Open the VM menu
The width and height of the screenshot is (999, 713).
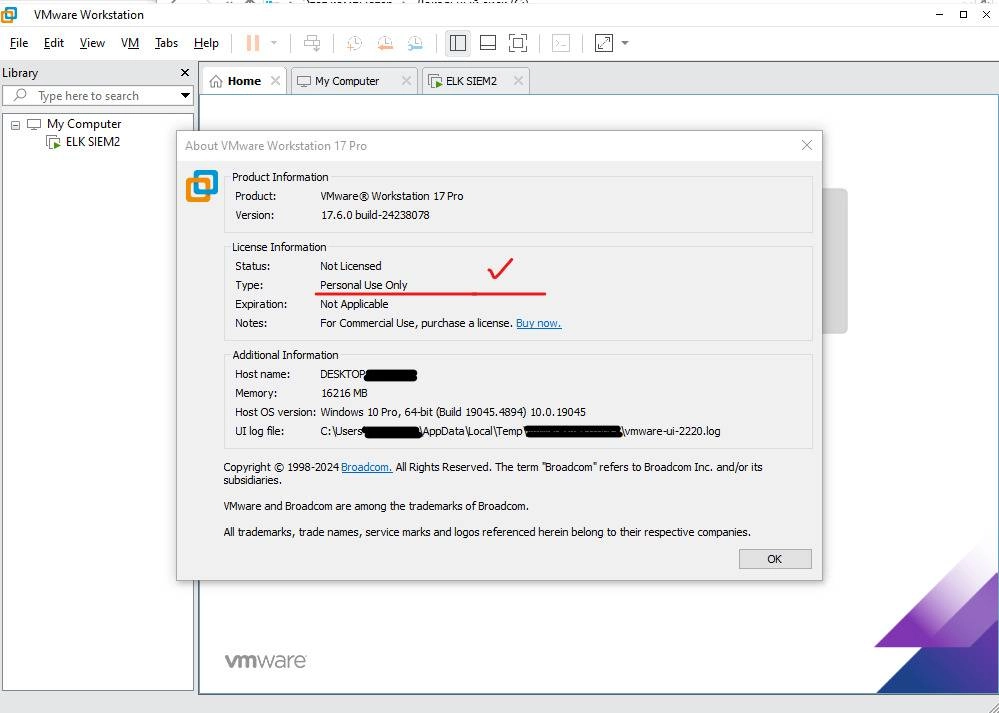130,43
